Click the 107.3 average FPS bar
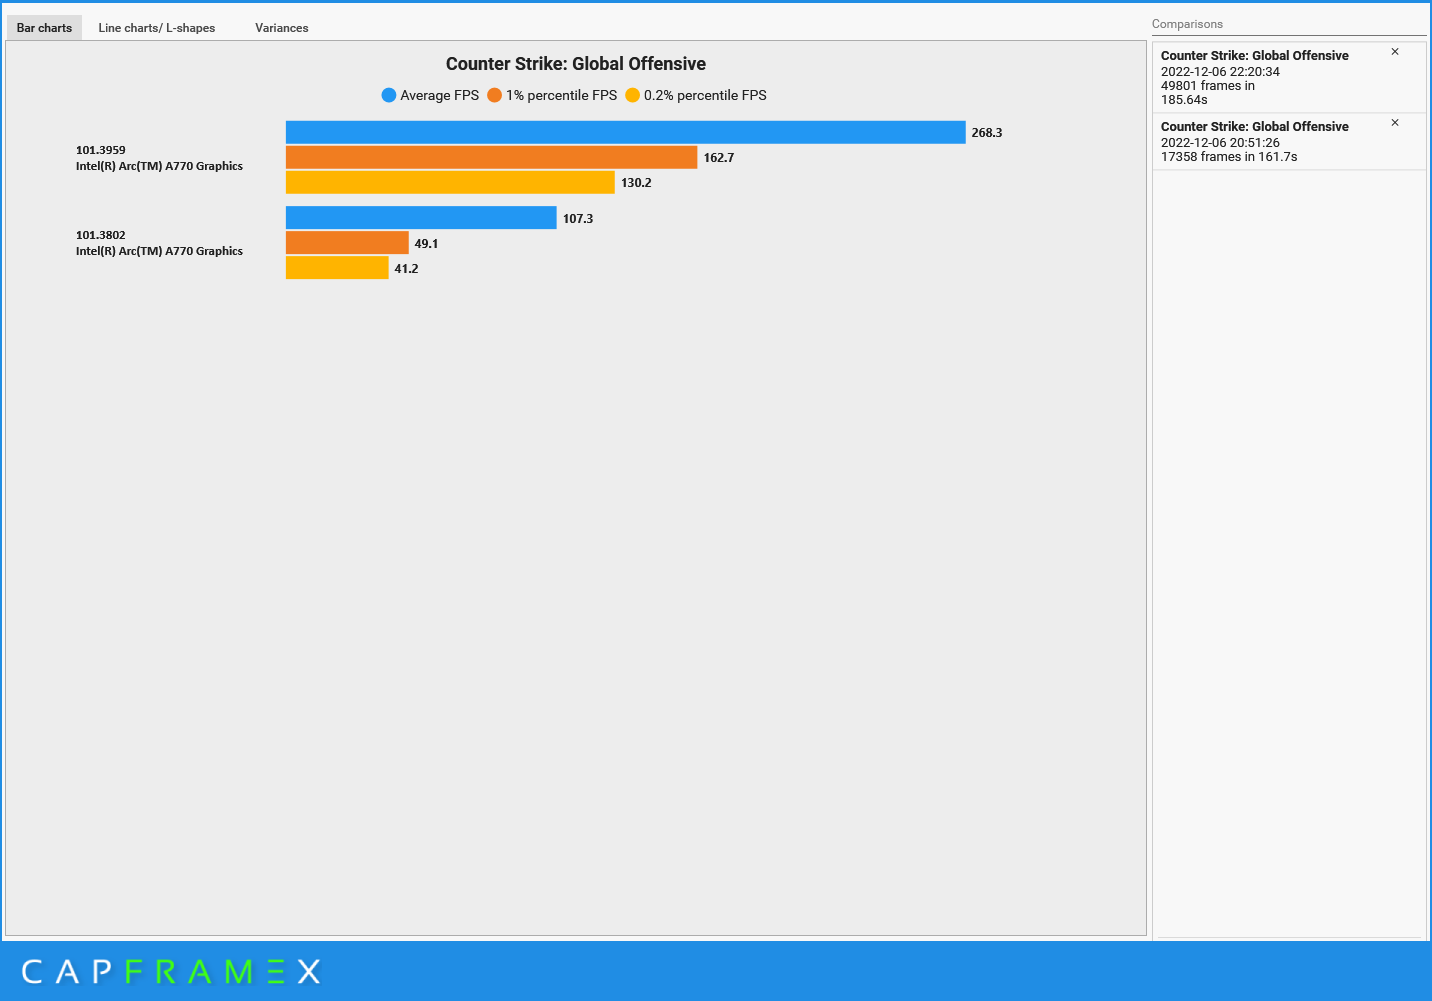This screenshot has height=1001, width=1432. tap(421, 218)
